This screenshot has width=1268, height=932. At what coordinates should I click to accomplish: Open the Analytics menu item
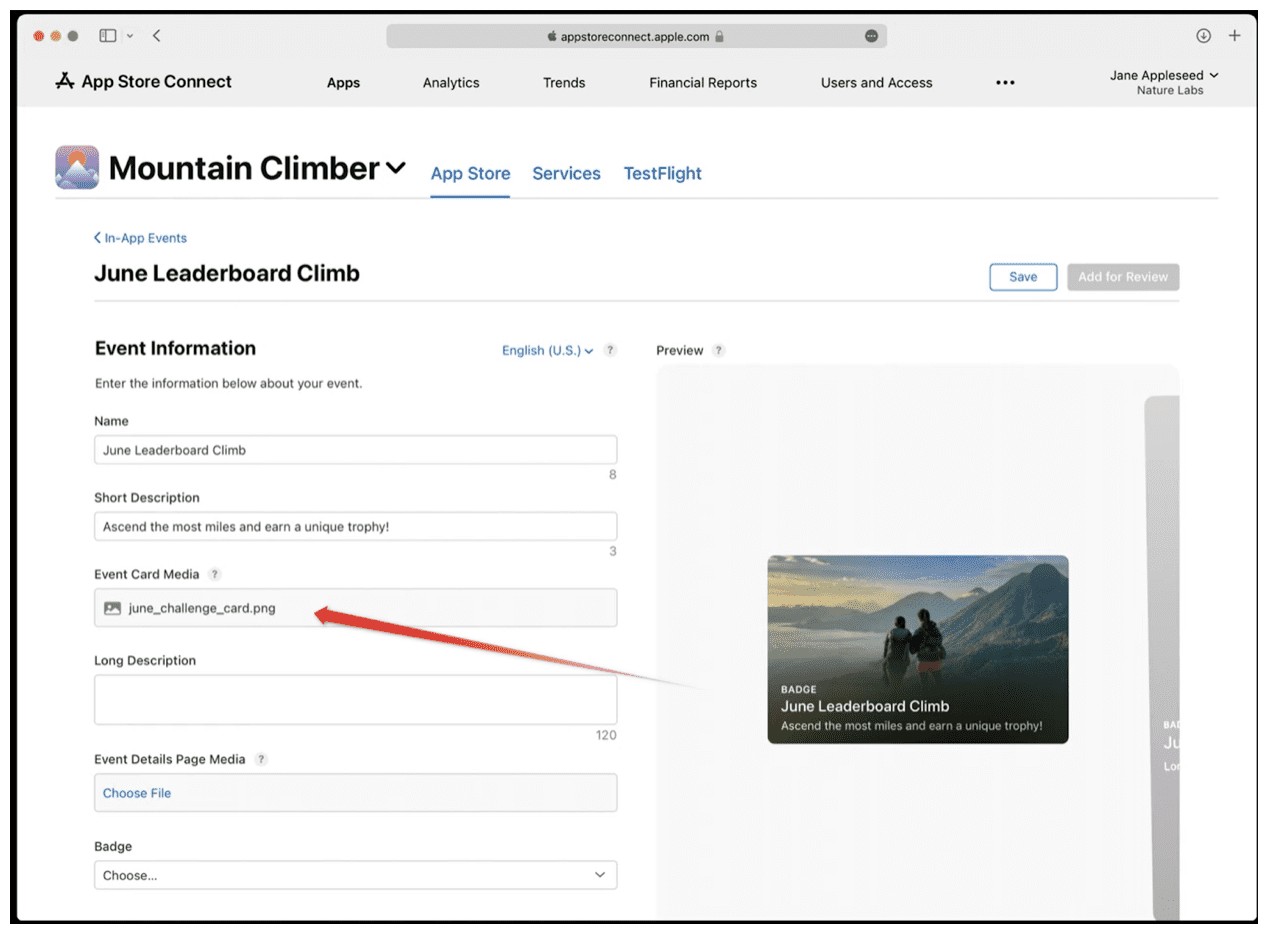coord(450,83)
